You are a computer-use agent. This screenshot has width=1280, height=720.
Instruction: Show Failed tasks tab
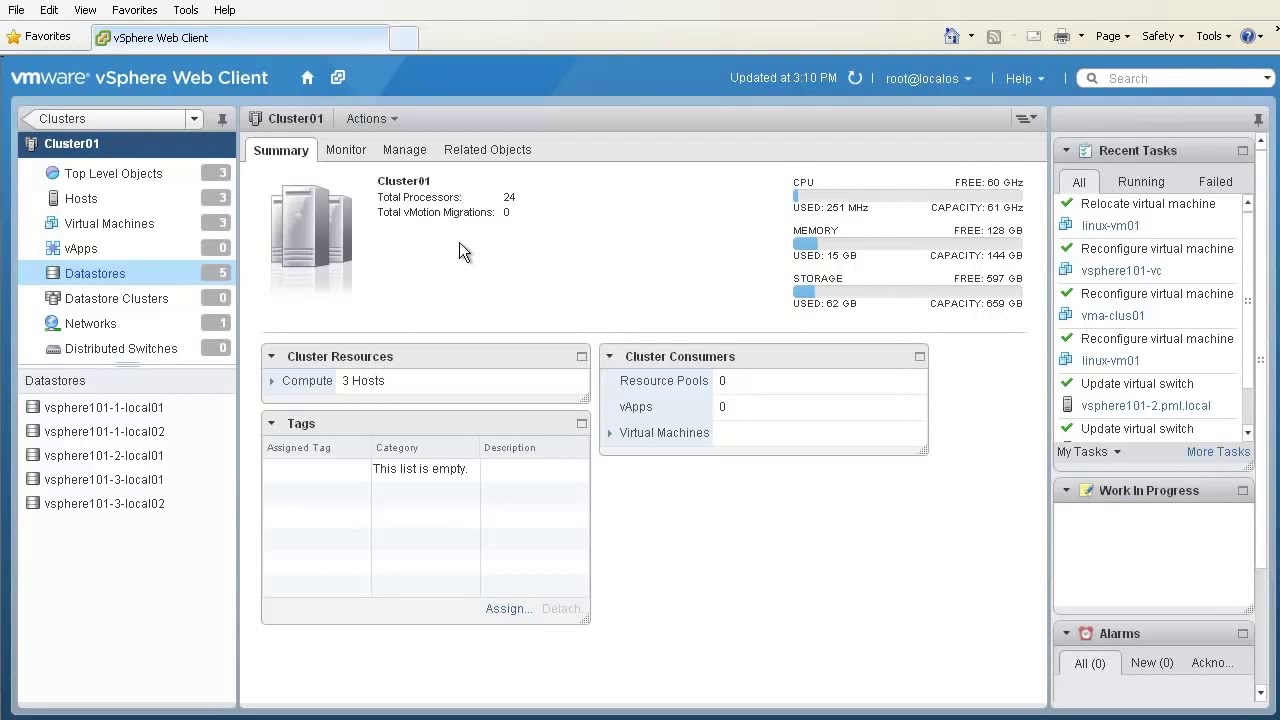pyautogui.click(x=1215, y=182)
